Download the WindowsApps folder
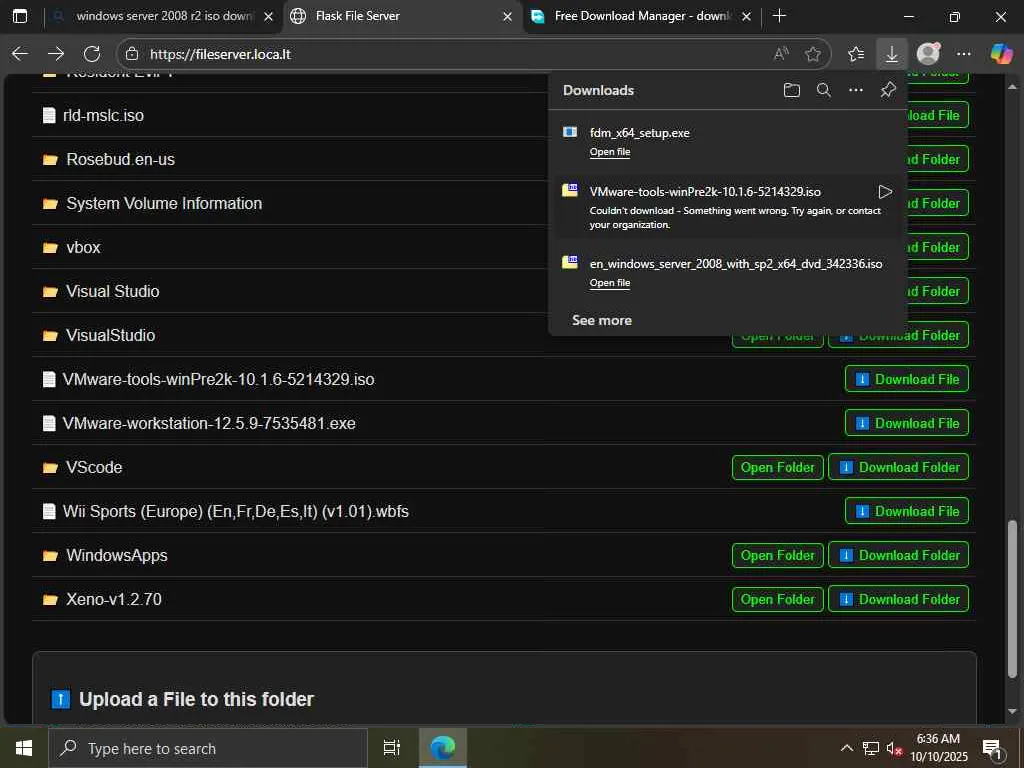 coord(899,556)
